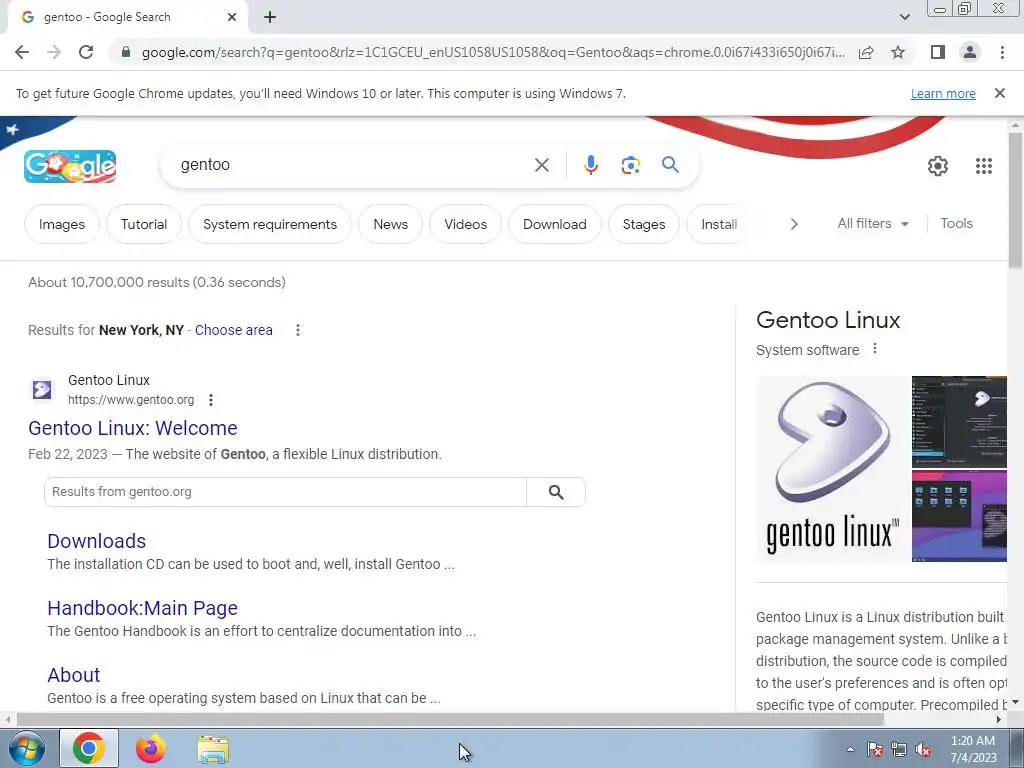Switch to the Images filter
The image size is (1024, 768).
(x=61, y=224)
